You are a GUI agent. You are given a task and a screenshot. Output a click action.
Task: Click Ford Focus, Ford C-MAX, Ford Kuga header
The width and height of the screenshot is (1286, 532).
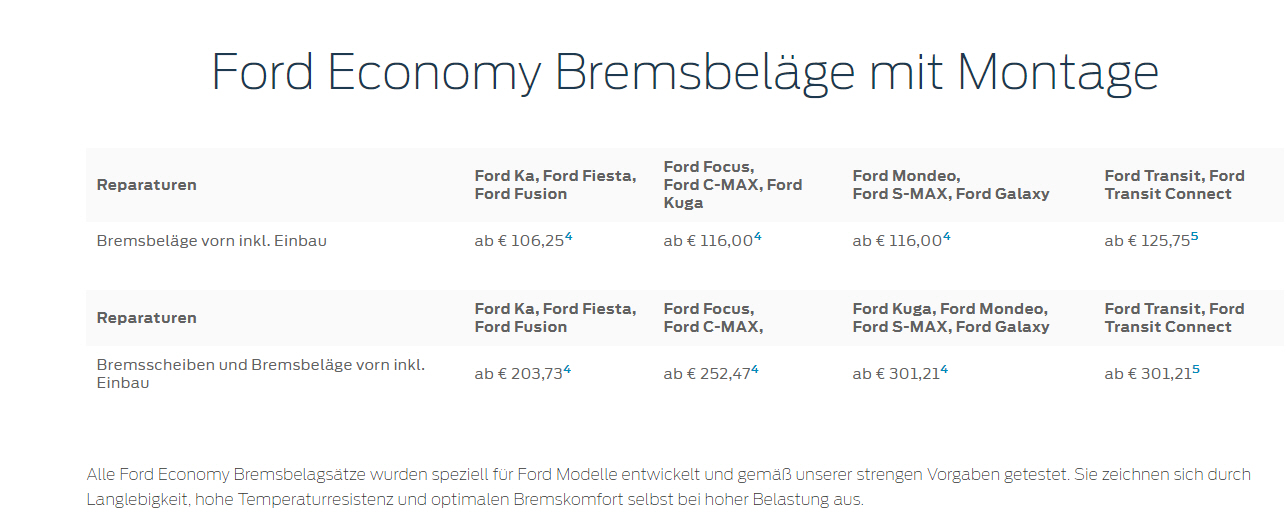[x=733, y=185]
